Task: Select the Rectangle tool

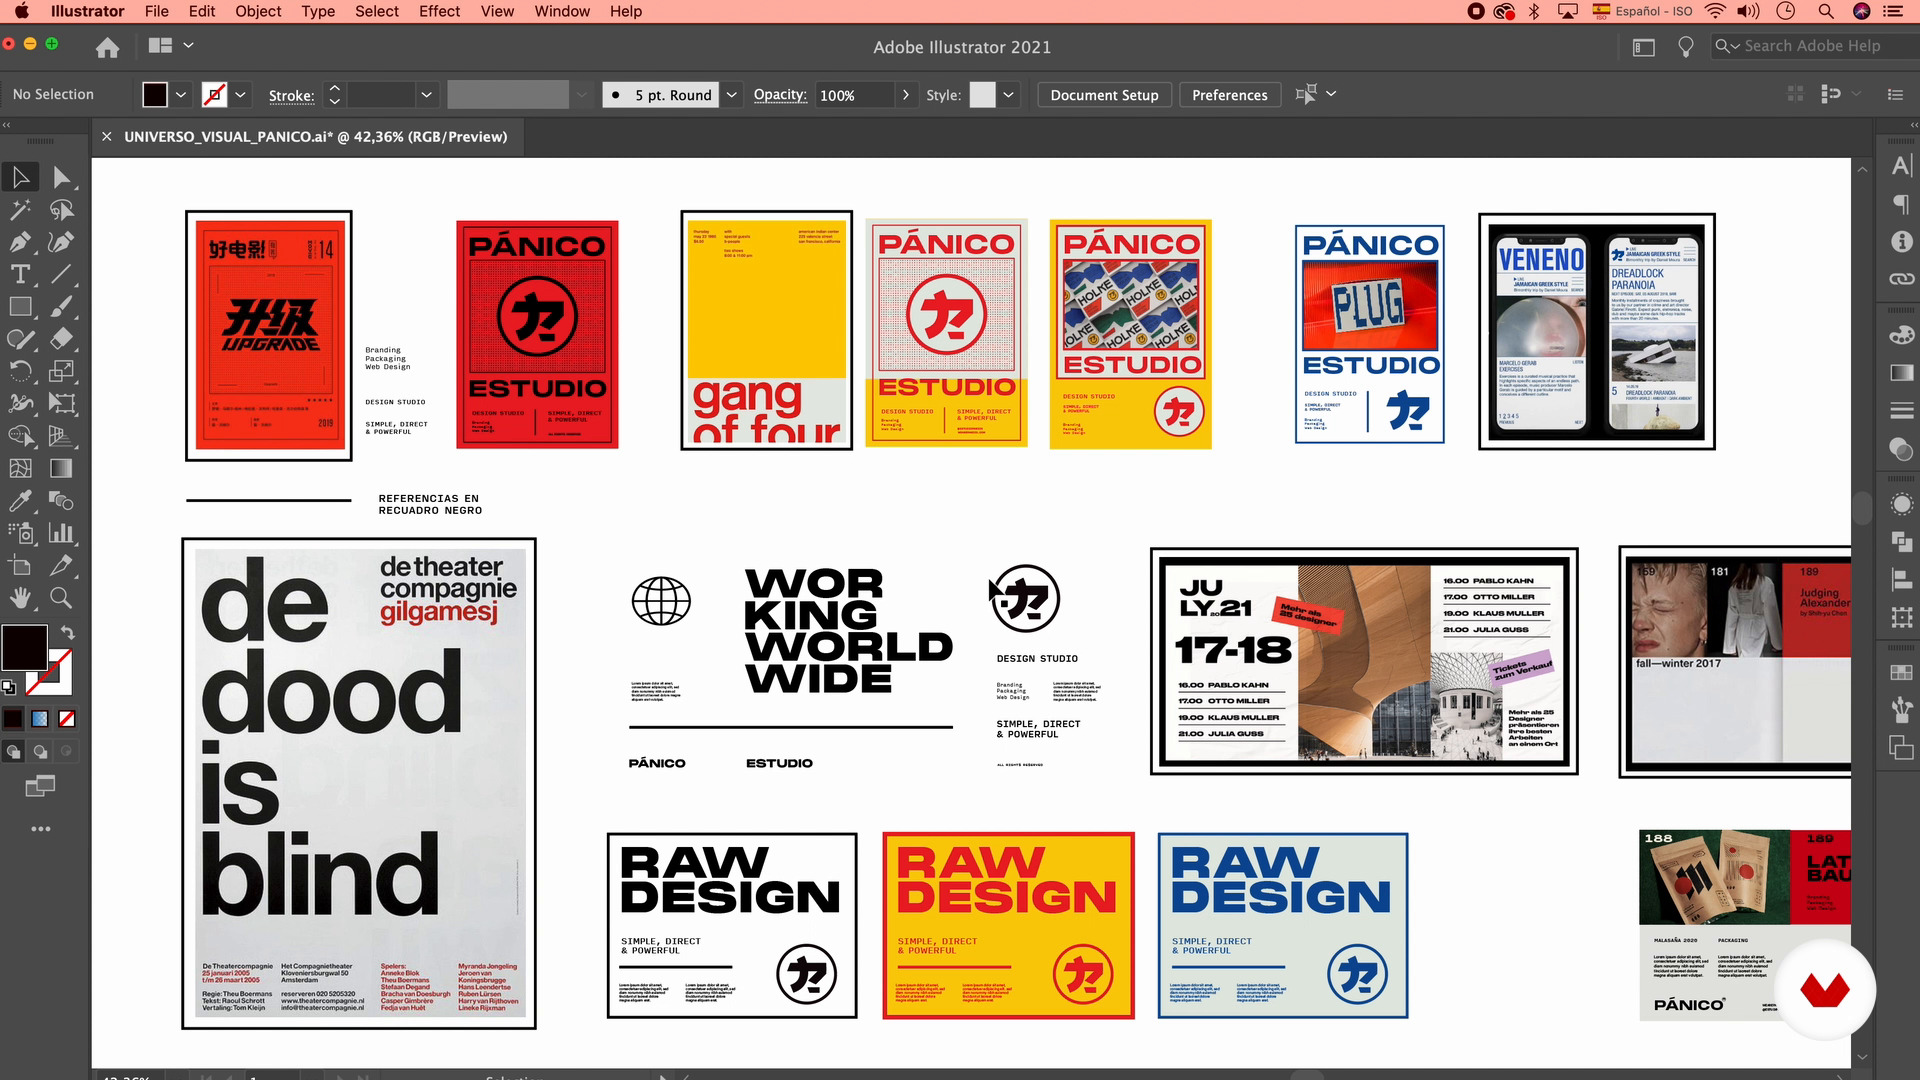Action: coord(20,307)
